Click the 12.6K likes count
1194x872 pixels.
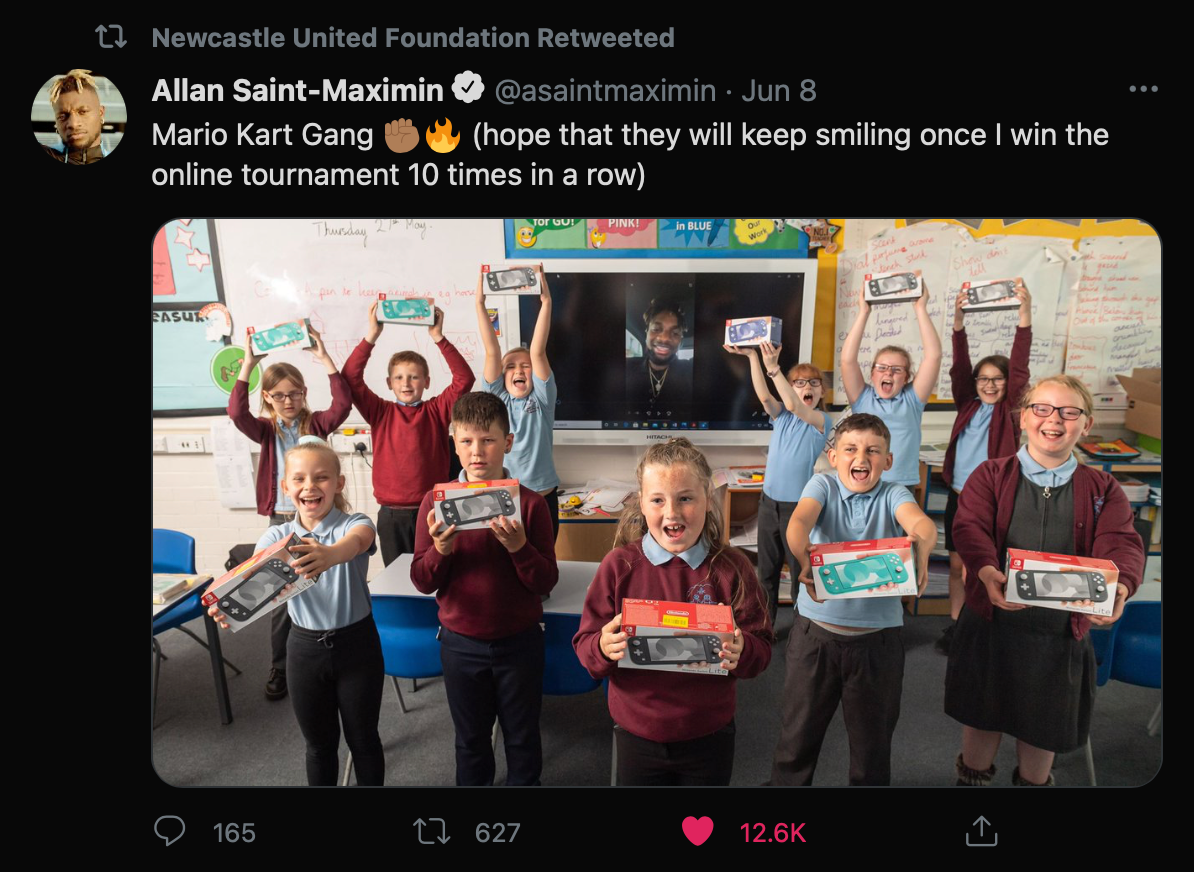coord(772,832)
